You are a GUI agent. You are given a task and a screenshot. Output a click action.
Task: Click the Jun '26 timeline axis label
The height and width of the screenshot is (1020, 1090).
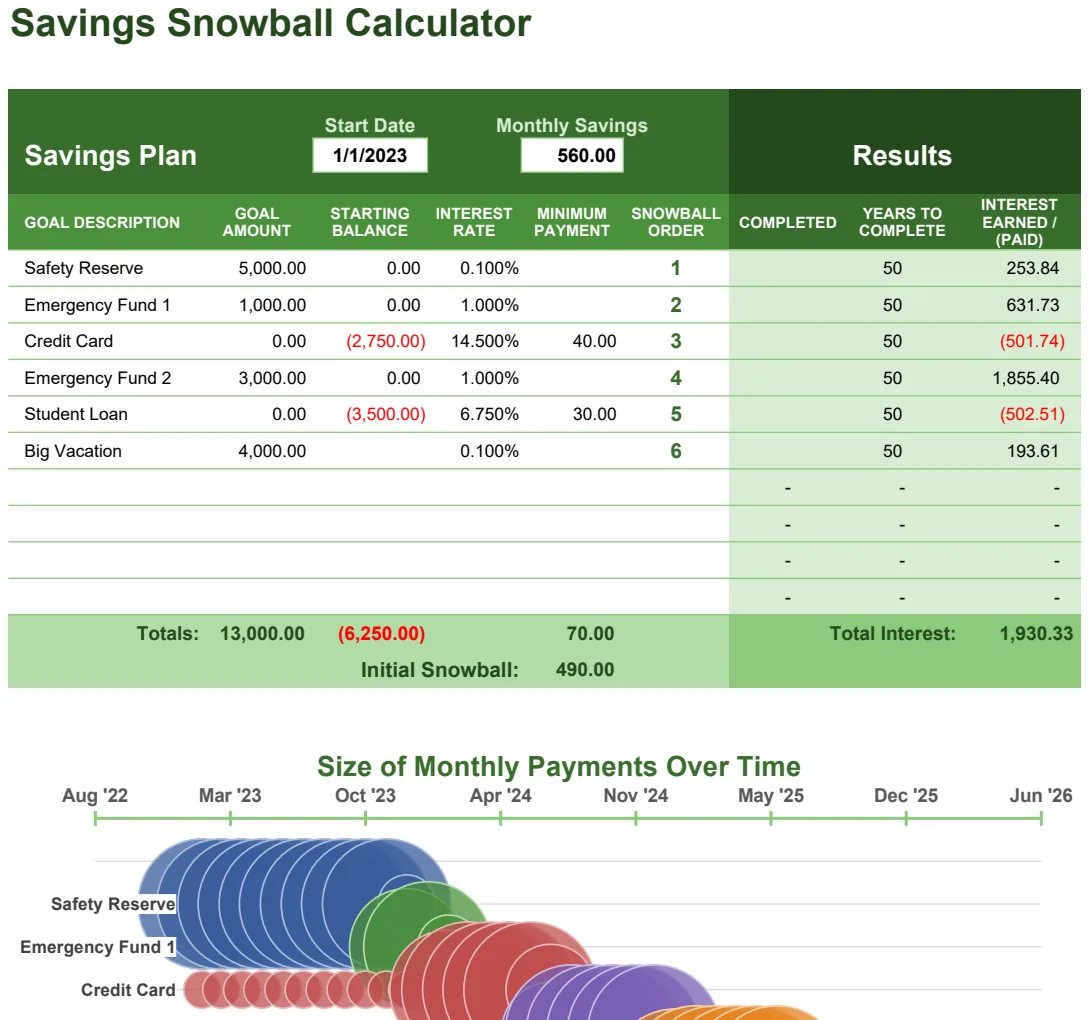1041,795
